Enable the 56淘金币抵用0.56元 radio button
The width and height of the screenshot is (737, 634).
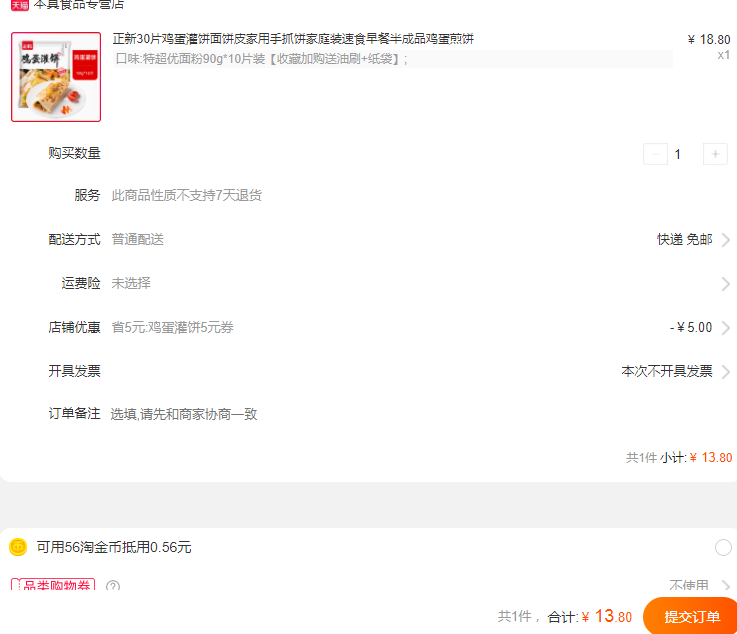click(x=723, y=548)
